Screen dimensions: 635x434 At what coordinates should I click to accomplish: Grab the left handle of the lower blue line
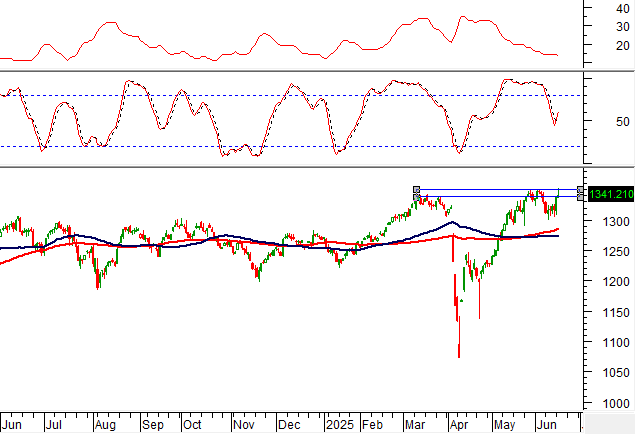pos(416,197)
